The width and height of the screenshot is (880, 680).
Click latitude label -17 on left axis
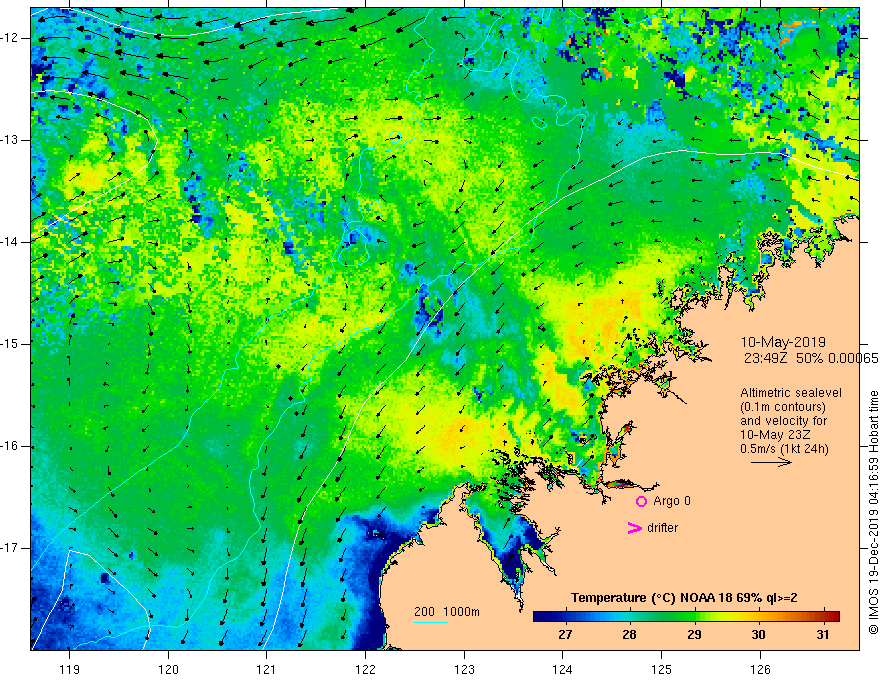[11, 548]
